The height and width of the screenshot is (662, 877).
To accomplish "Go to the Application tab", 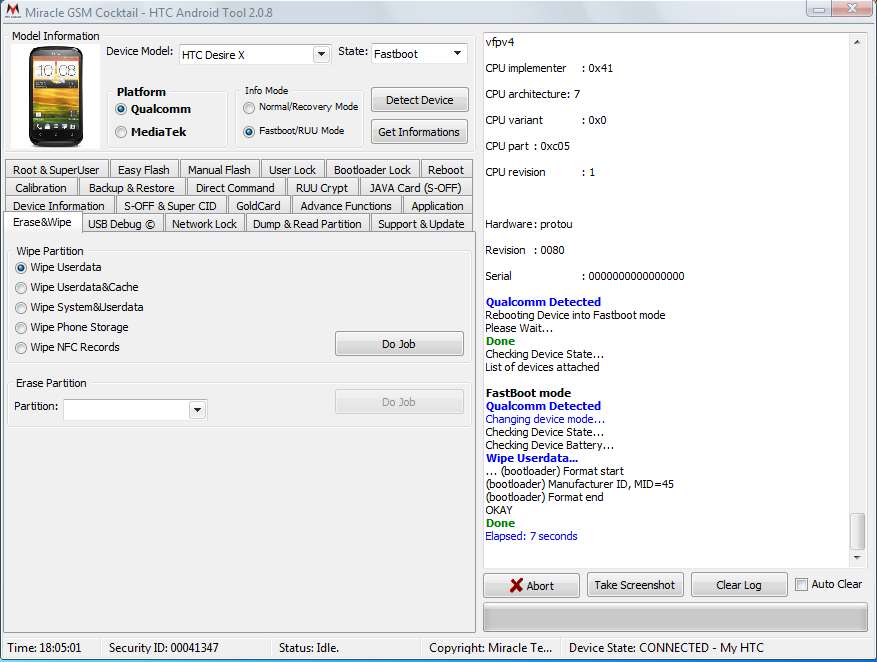I will (437, 205).
